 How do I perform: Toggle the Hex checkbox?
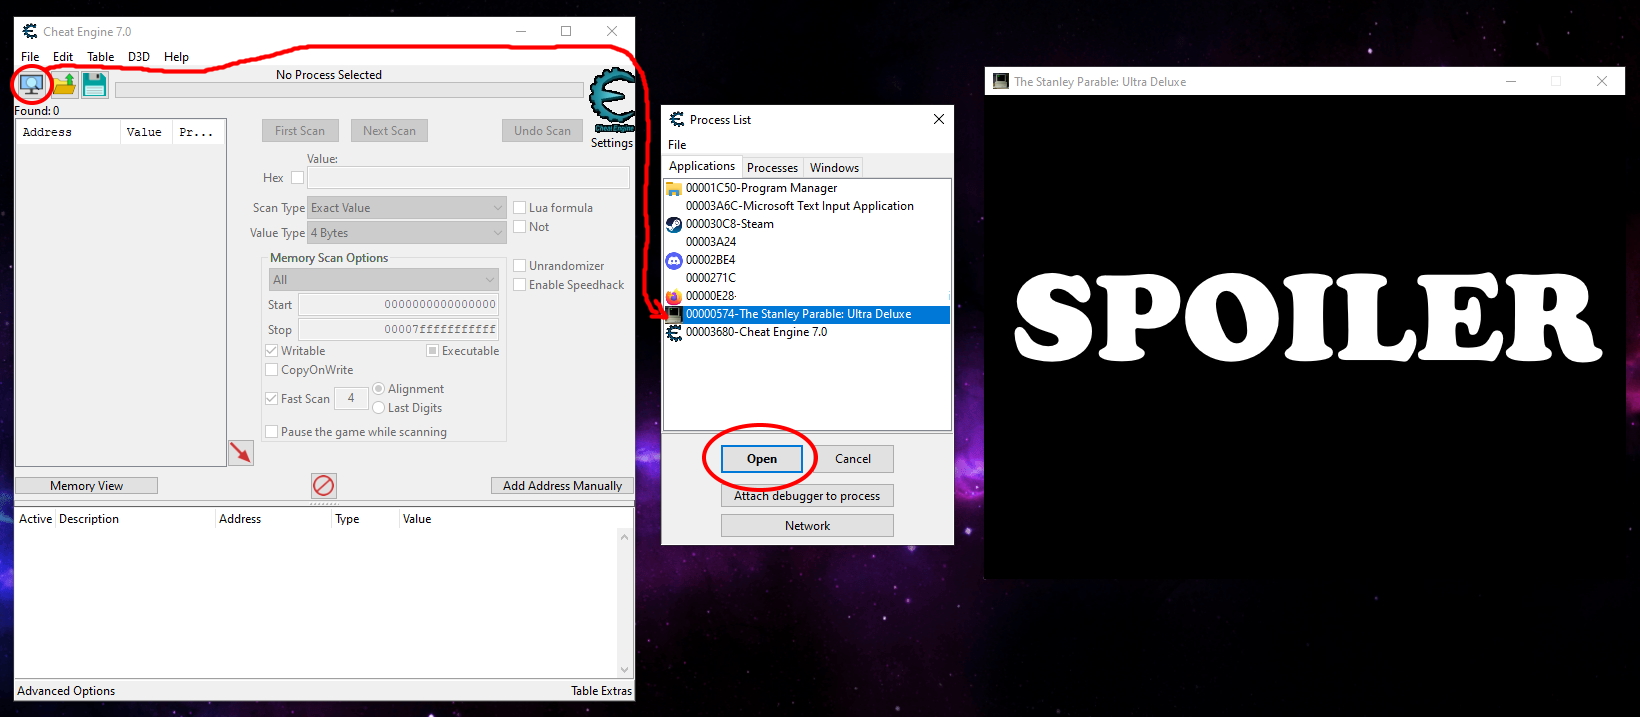[x=297, y=178]
